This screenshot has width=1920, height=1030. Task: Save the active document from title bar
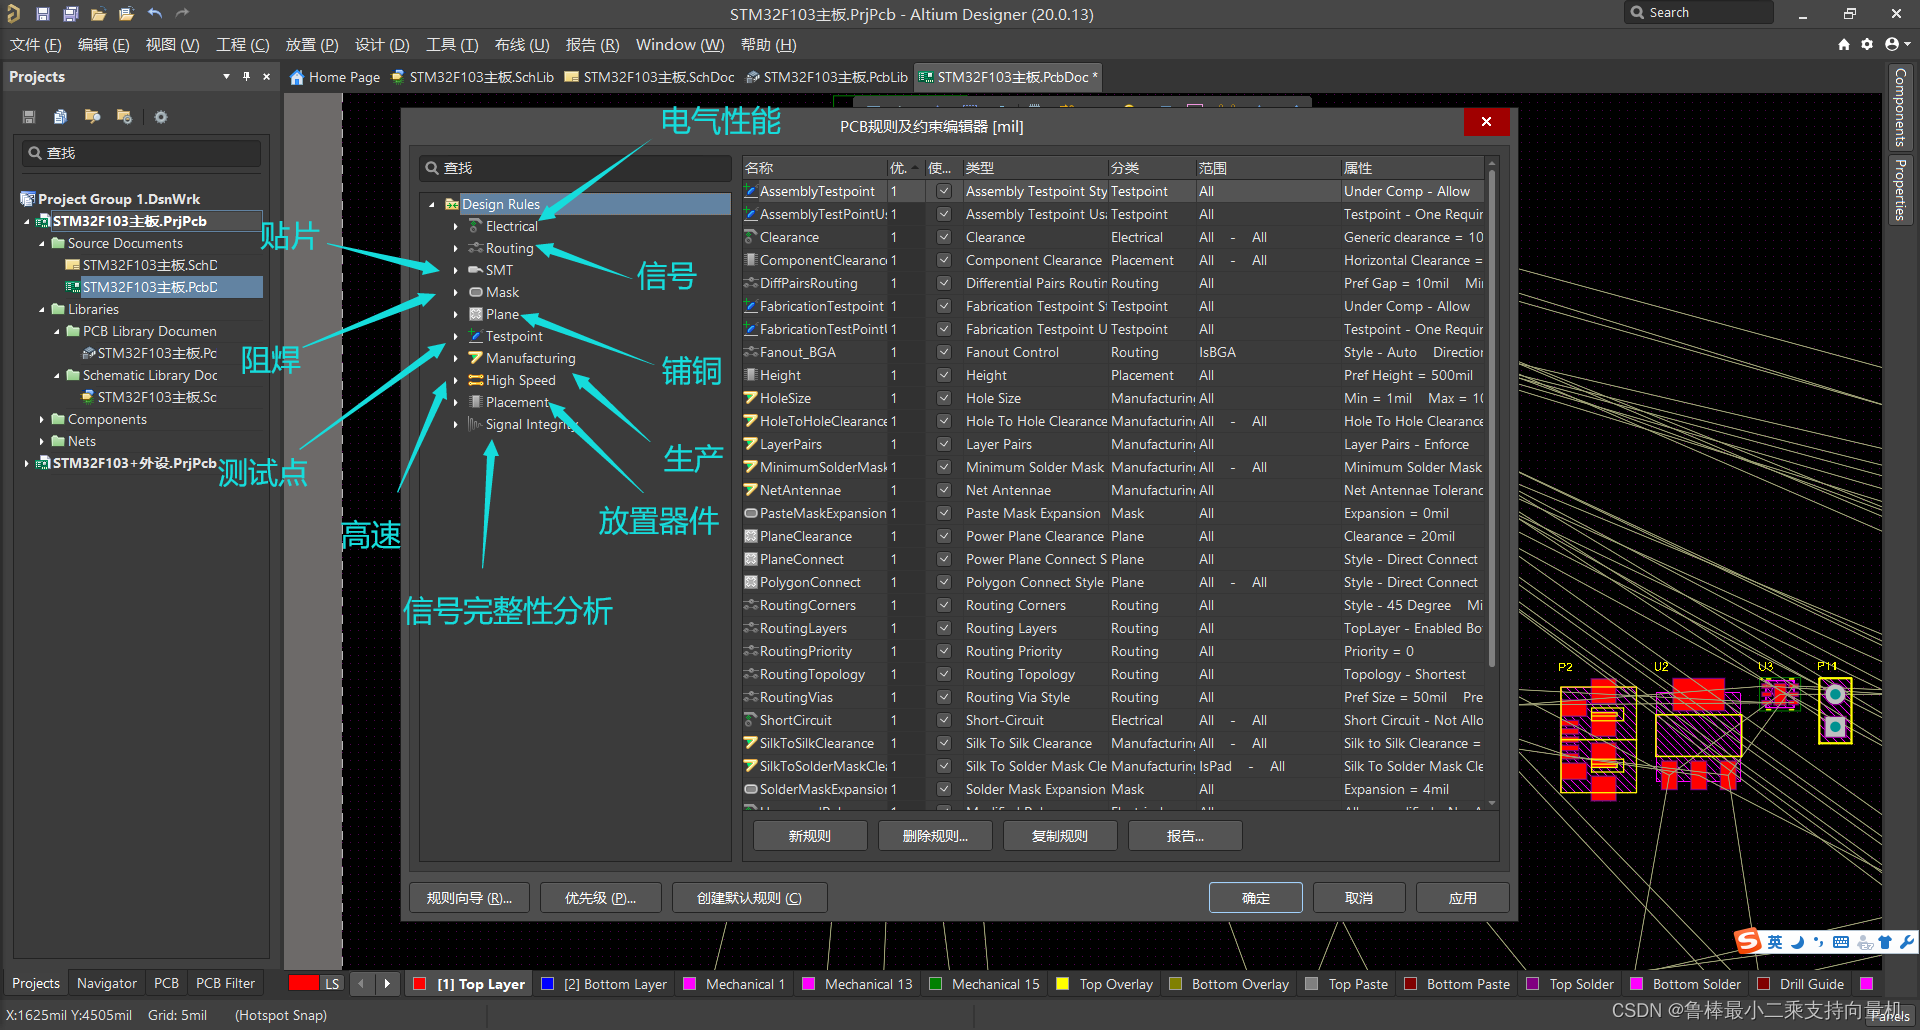(42, 14)
